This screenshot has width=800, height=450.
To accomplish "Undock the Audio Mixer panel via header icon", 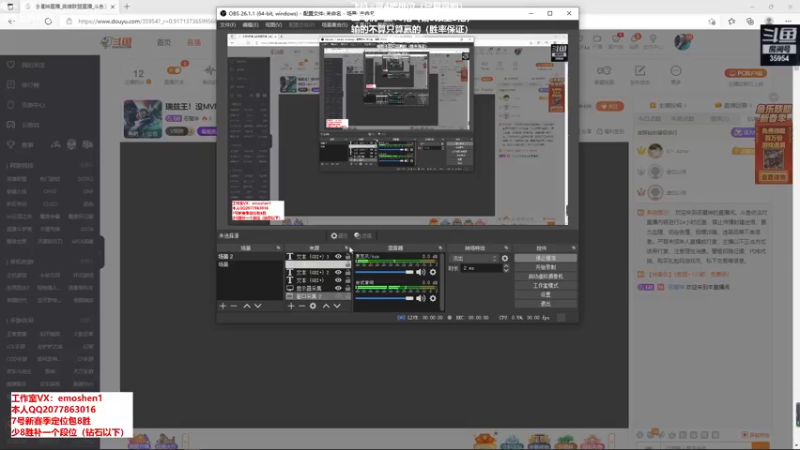I will (440, 248).
